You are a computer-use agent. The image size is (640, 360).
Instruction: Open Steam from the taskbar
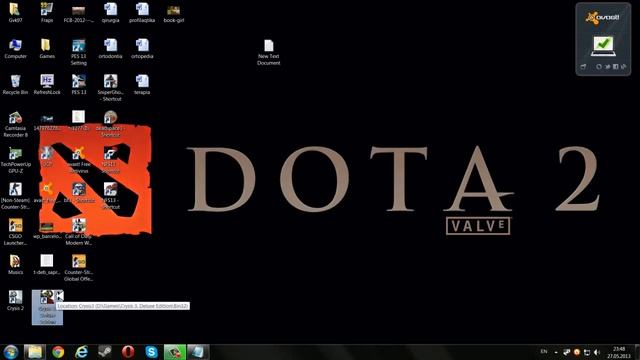coord(104,352)
